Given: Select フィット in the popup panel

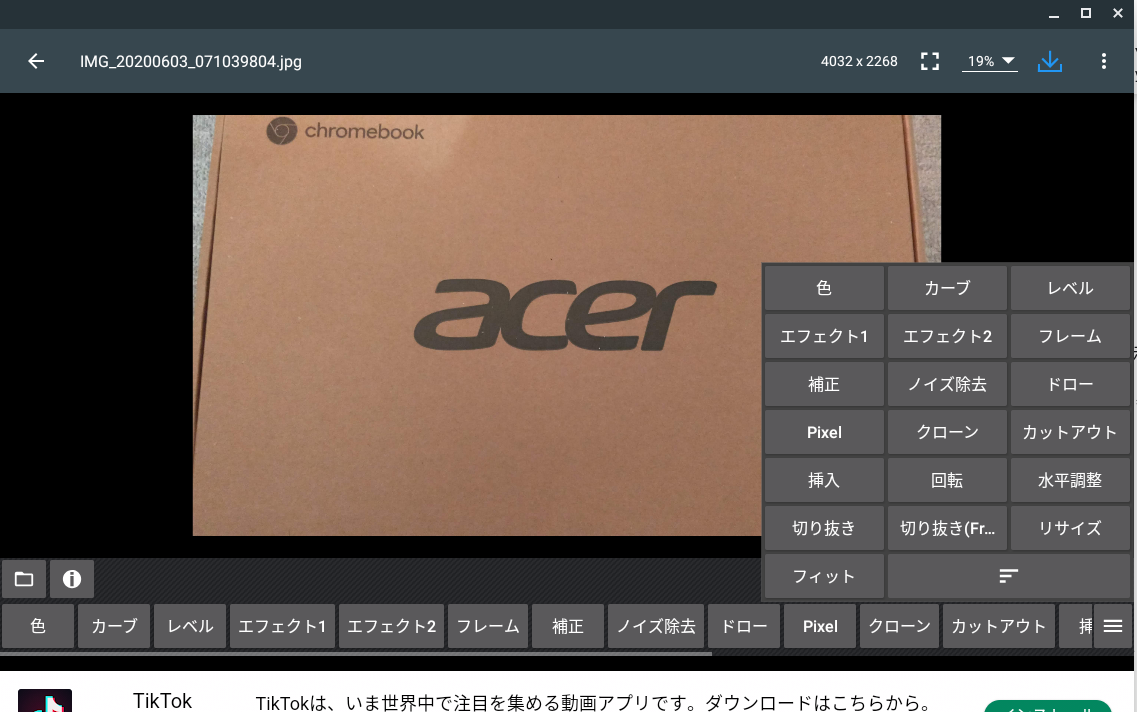Looking at the screenshot, I should coord(824,576).
